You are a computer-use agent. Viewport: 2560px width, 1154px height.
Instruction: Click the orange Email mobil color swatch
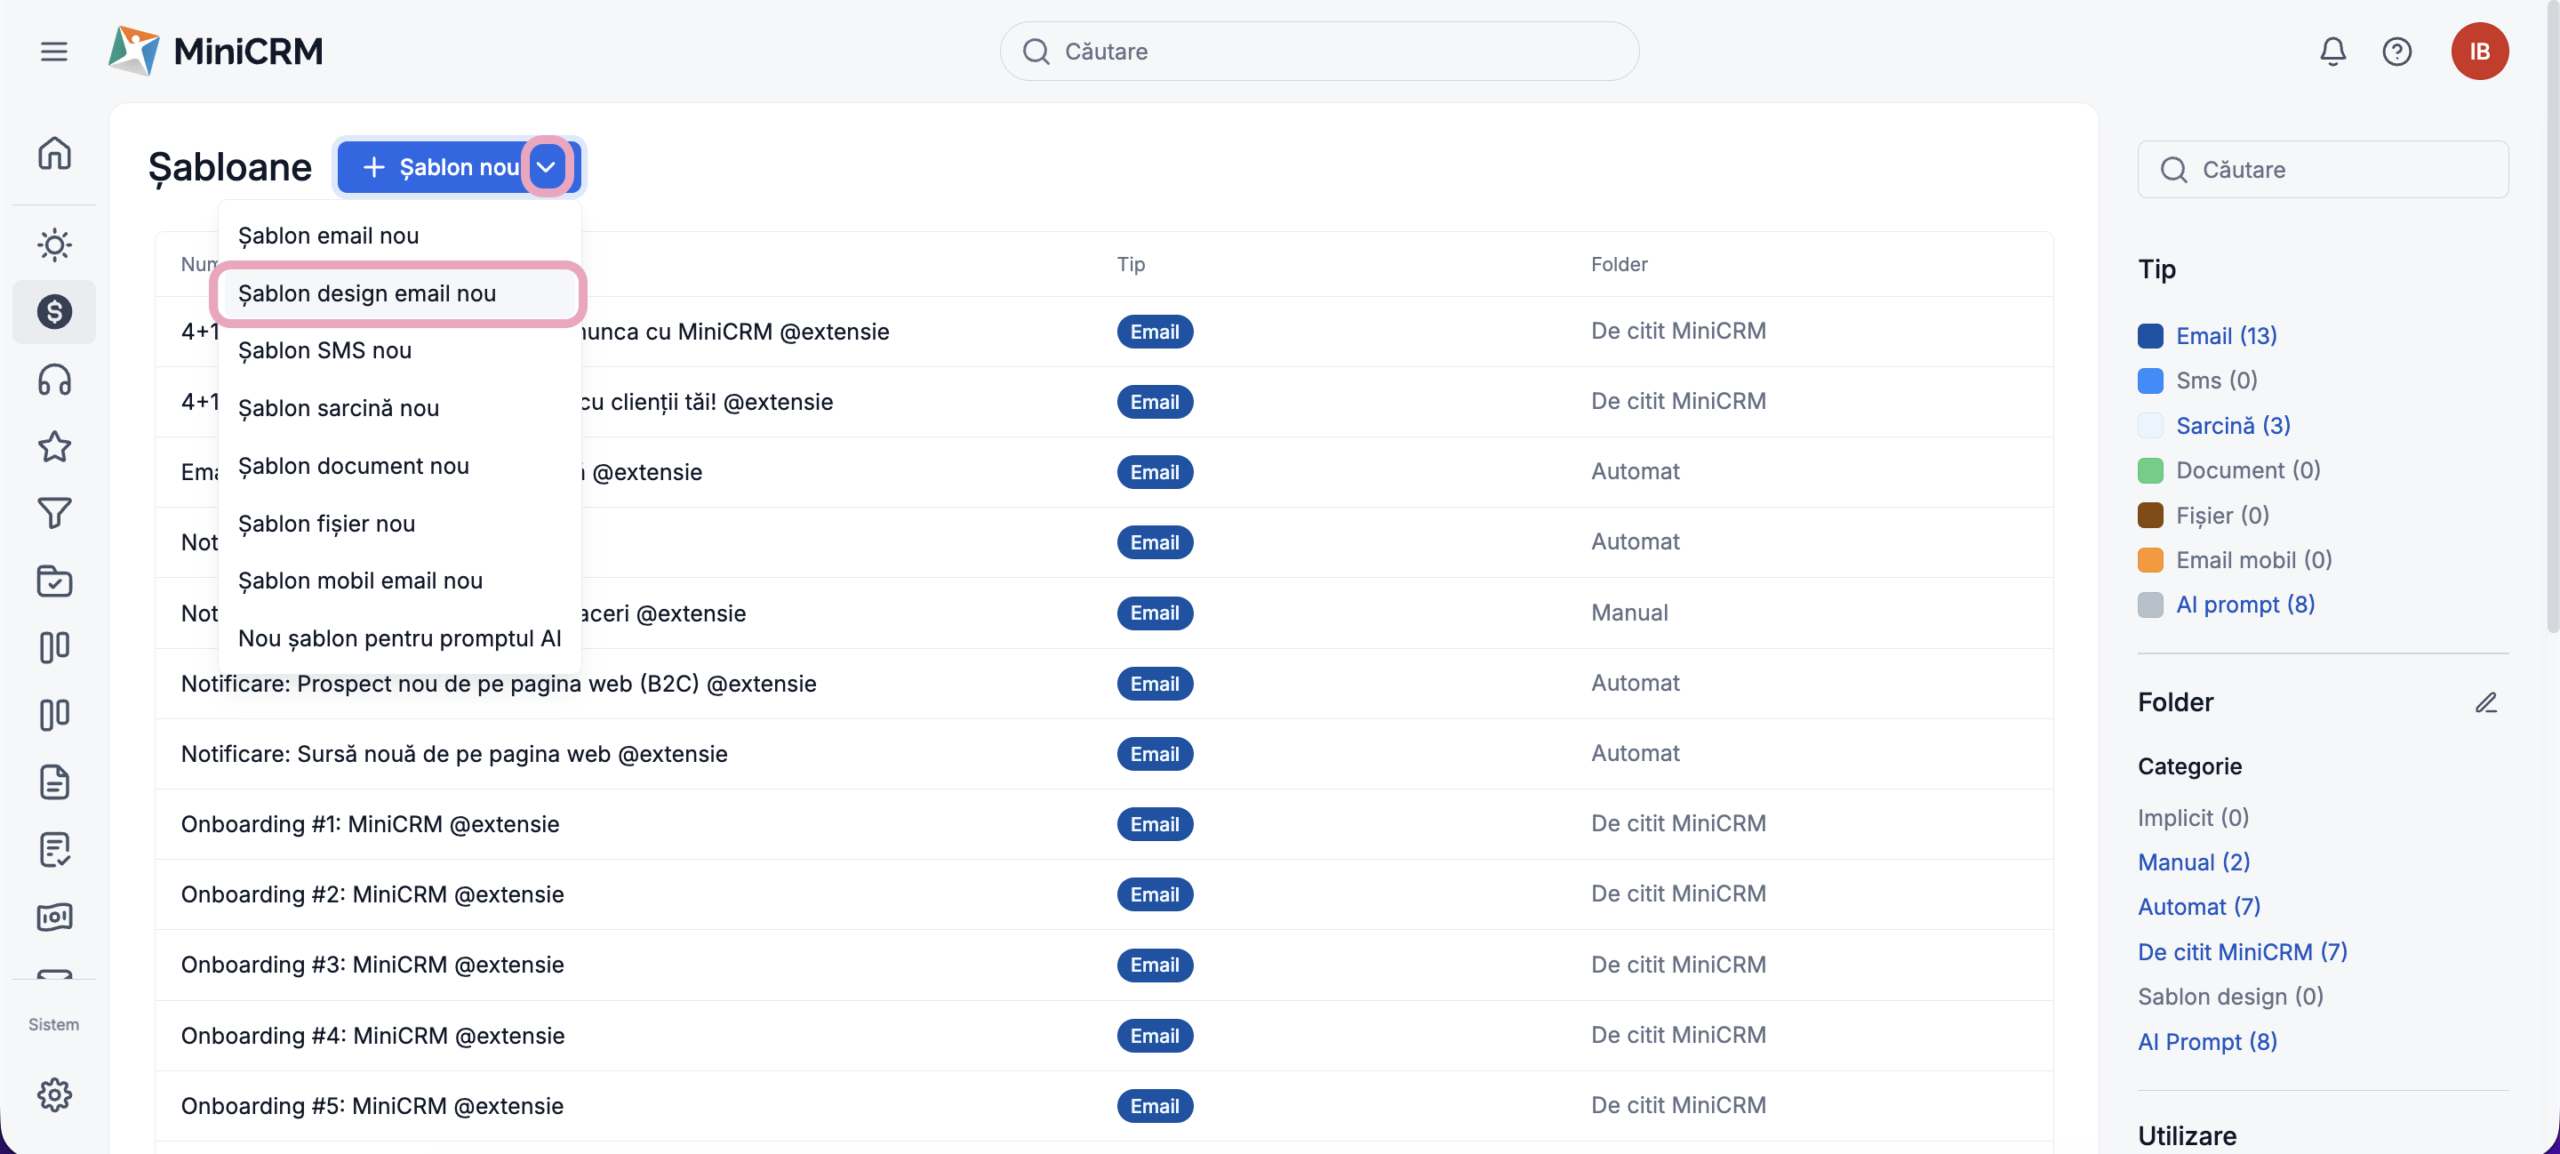[2150, 560]
